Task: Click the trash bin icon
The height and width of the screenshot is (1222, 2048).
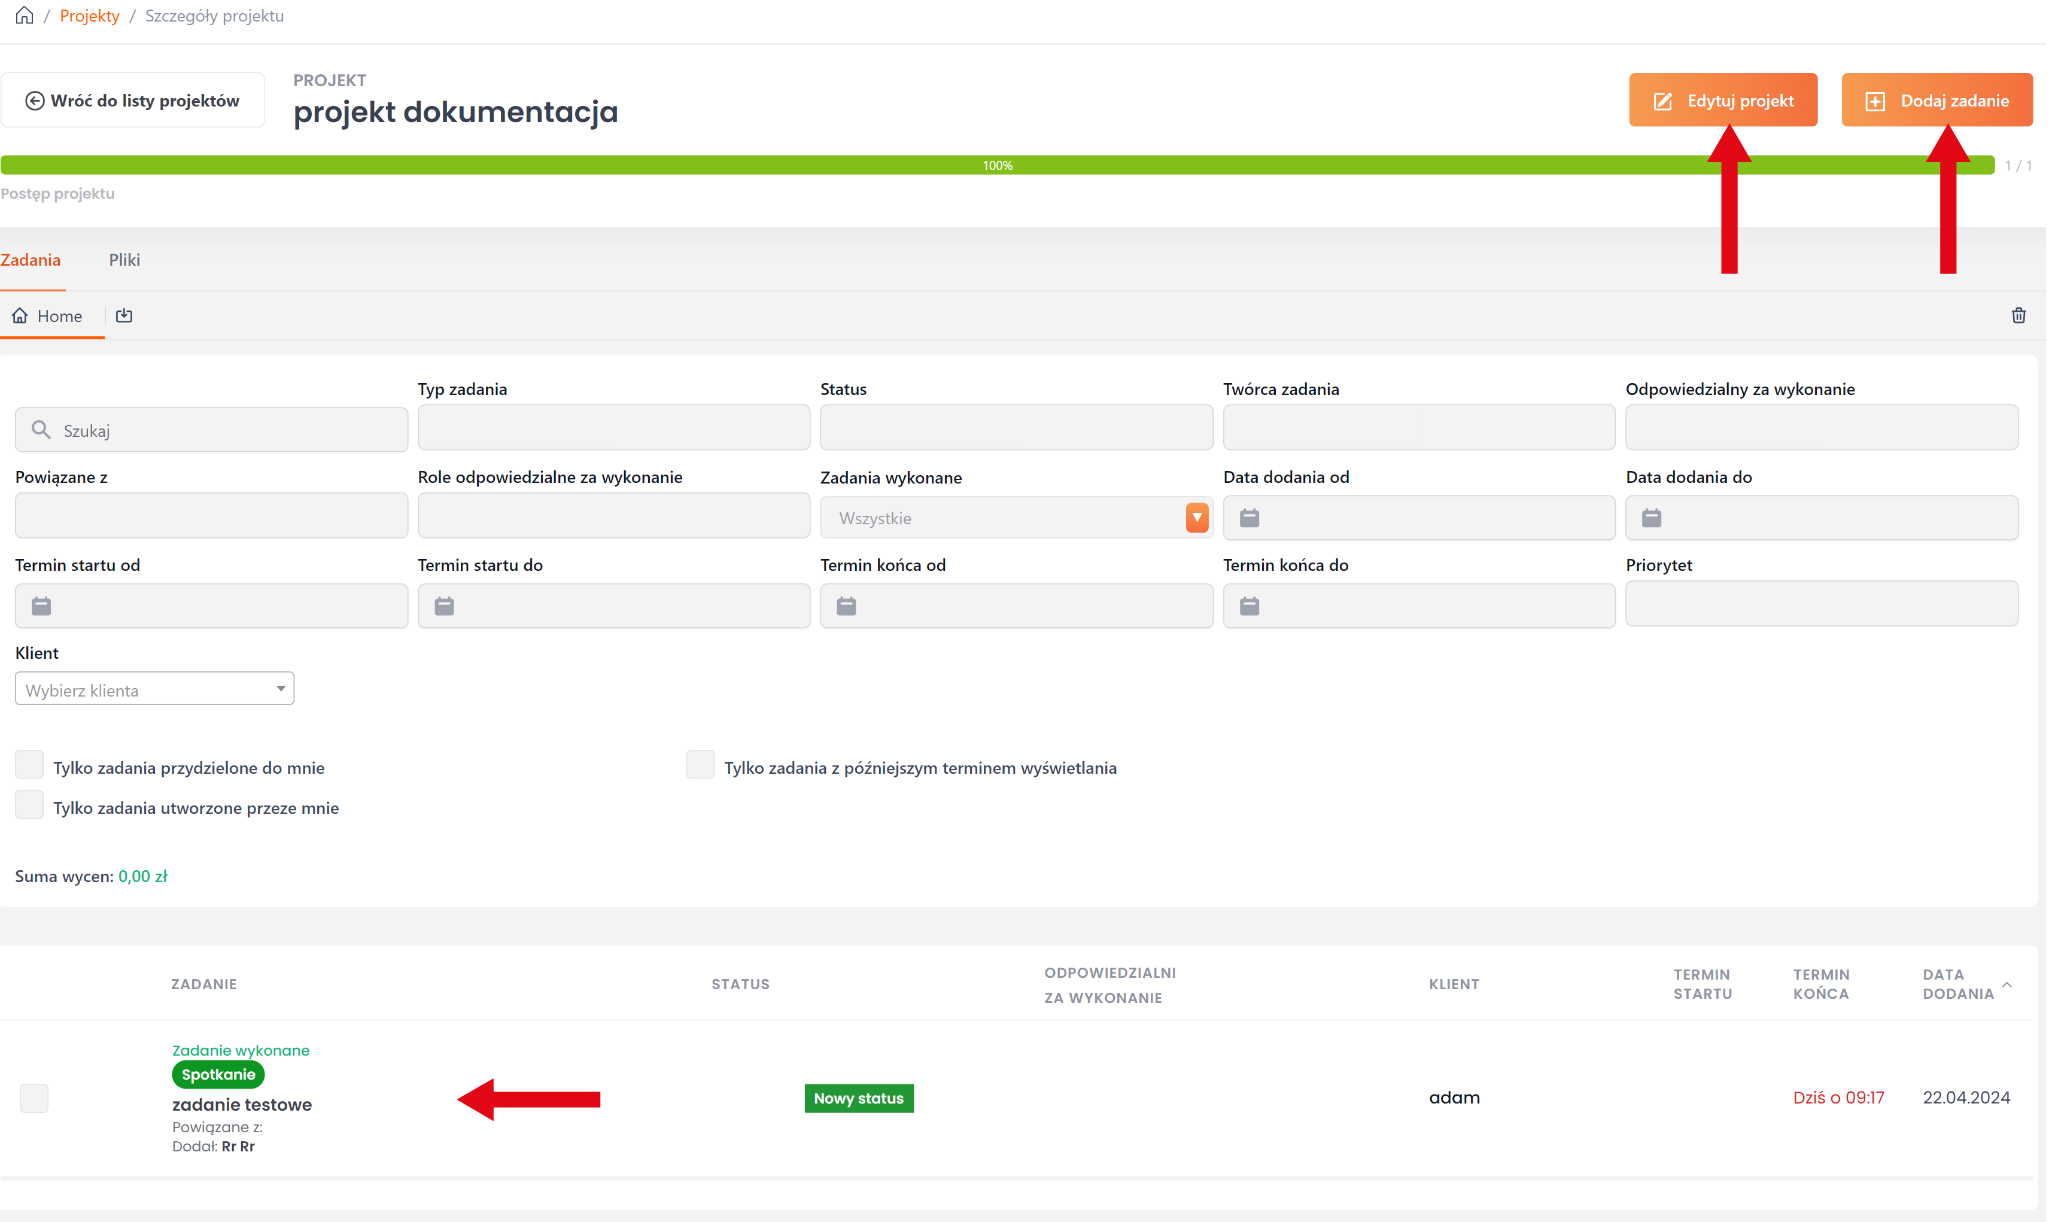Action: pyautogui.click(x=2018, y=316)
